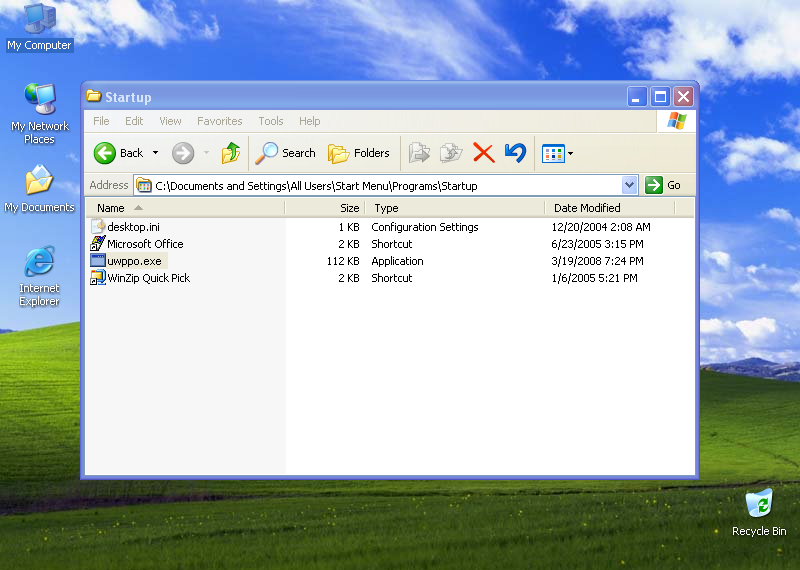
Task: Click the address bar path field
Action: pos(380,185)
